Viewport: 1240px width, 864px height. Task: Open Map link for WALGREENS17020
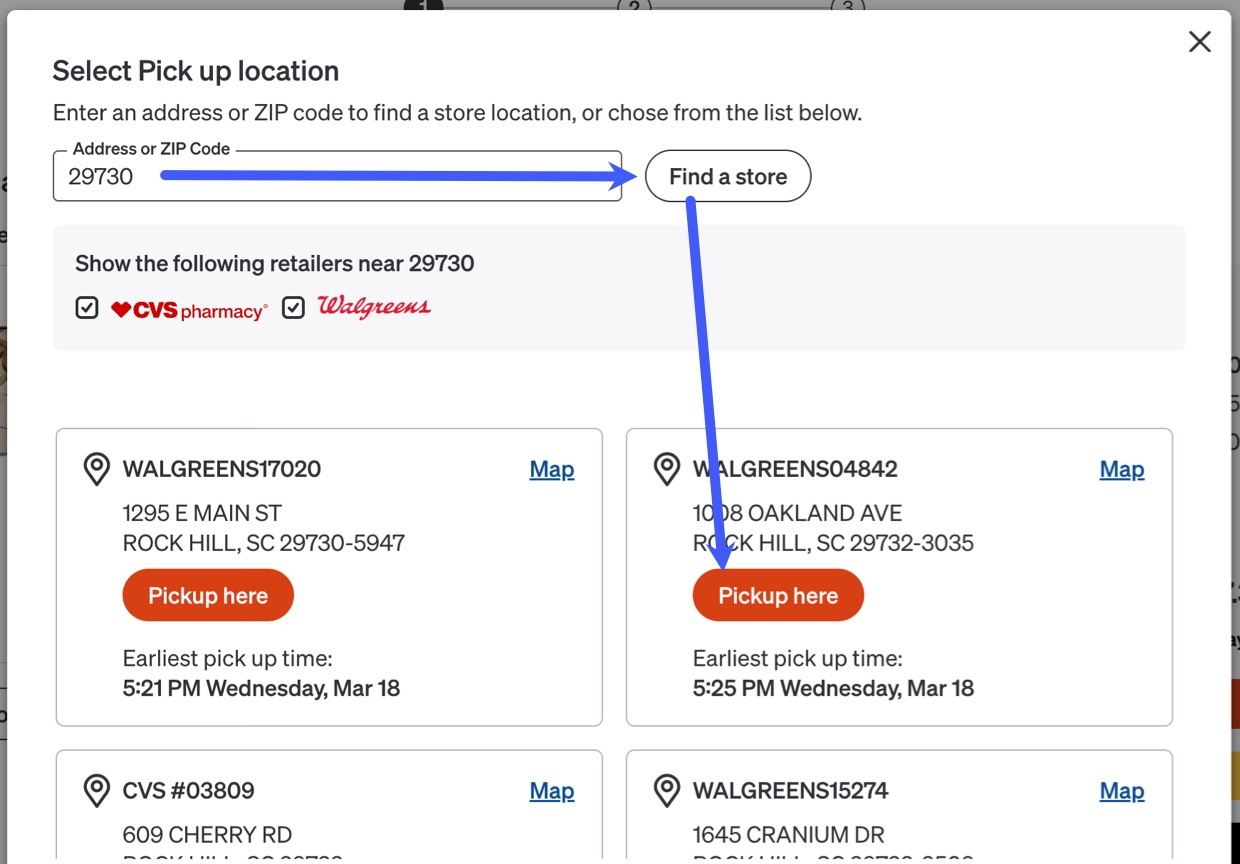click(x=552, y=469)
